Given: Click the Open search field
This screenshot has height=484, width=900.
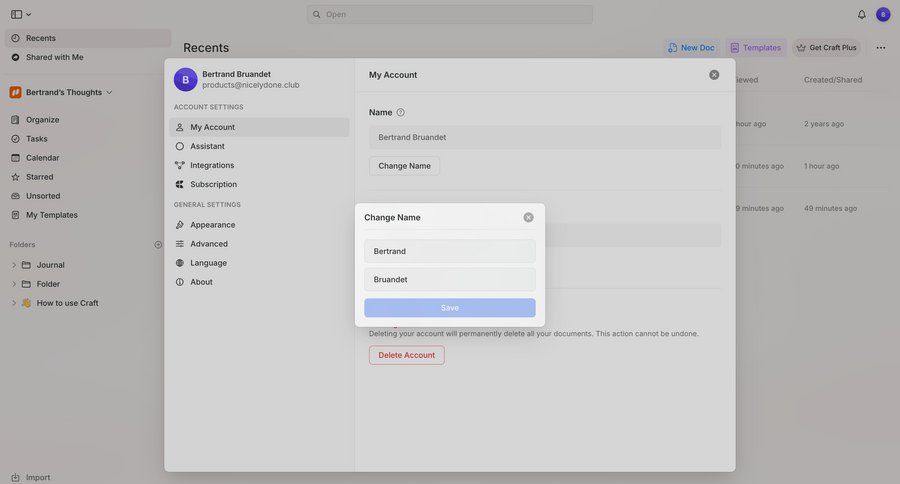Looking at the screenshot, I should coord(449,14).
